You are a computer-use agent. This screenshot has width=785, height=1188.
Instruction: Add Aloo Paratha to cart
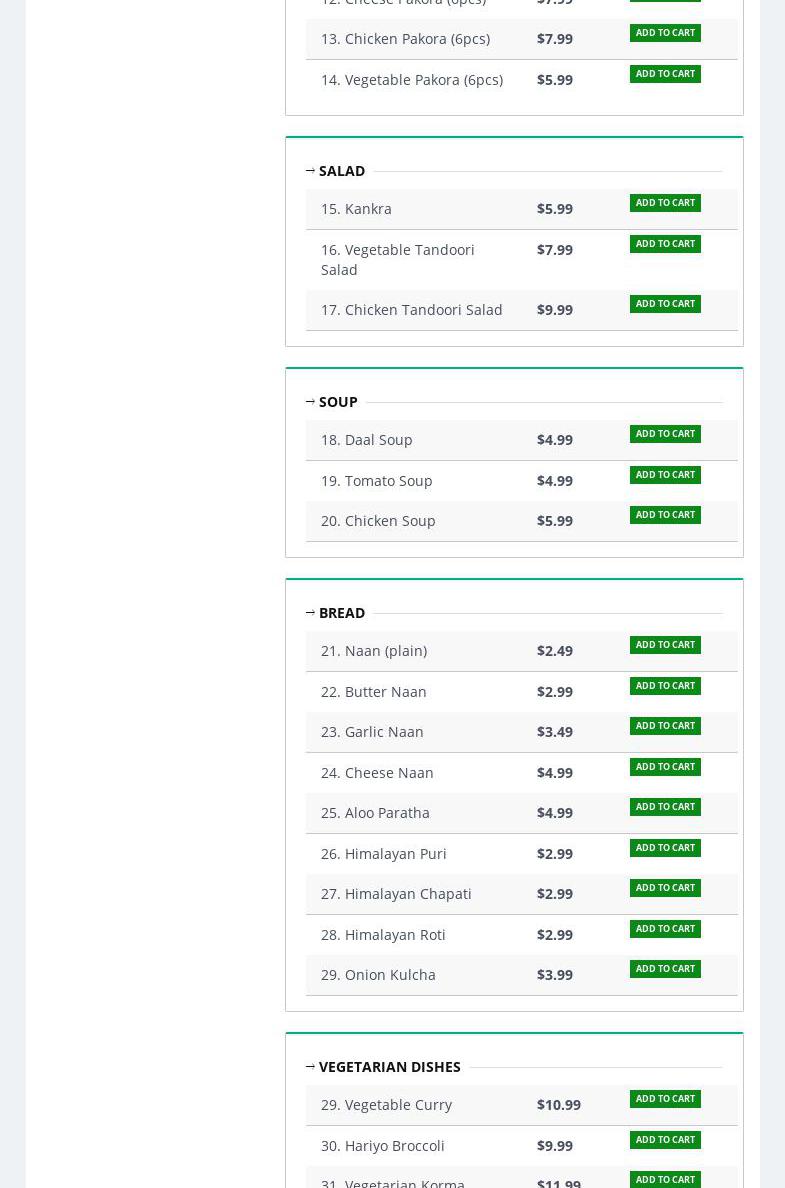pyautogui.click(x=665, y=807)
